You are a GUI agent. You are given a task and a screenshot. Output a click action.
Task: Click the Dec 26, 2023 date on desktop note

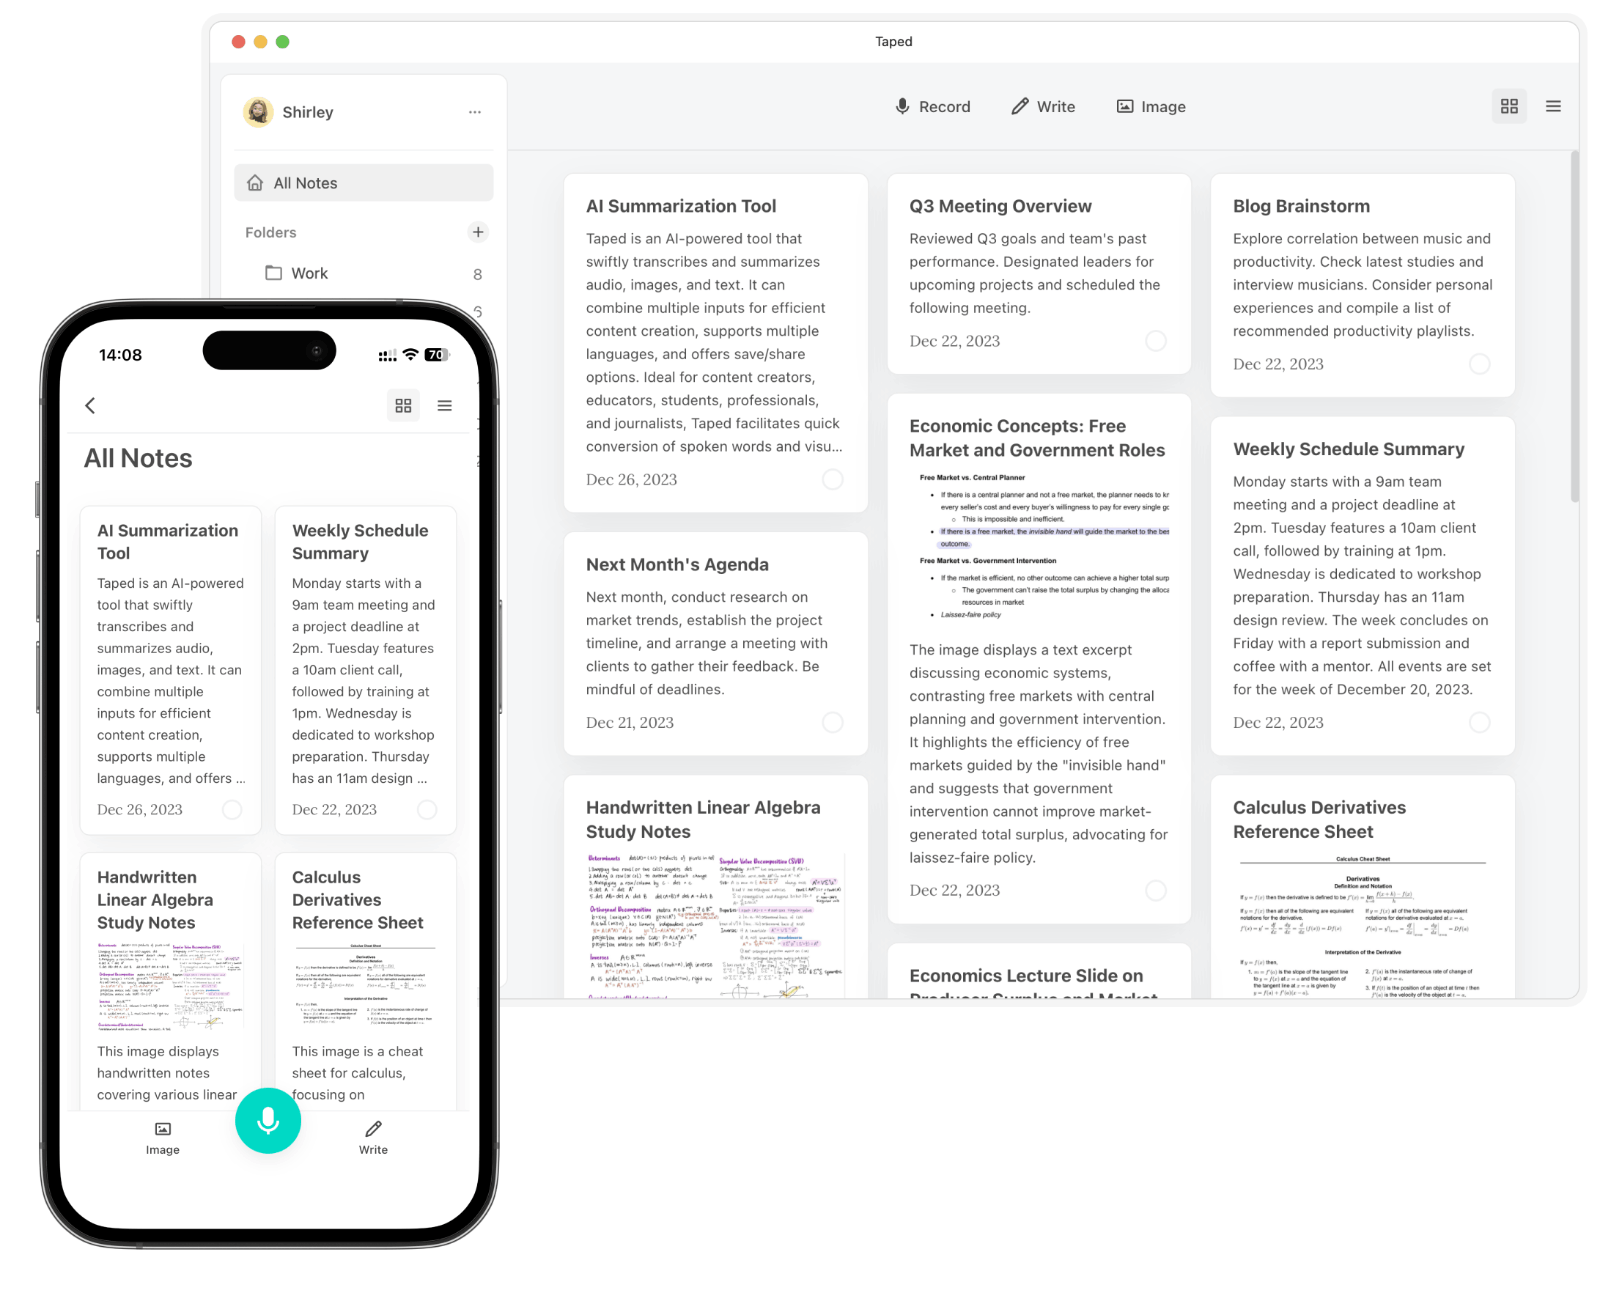pos(631,479)
